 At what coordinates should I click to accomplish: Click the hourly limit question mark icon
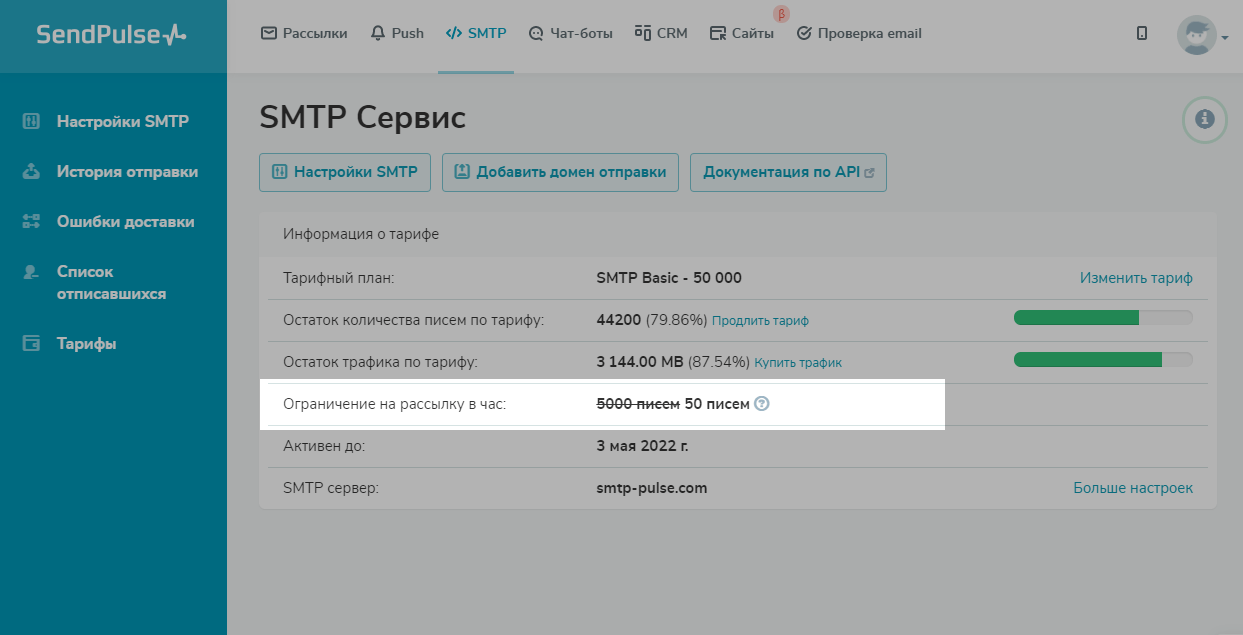[x=762, y=404]
